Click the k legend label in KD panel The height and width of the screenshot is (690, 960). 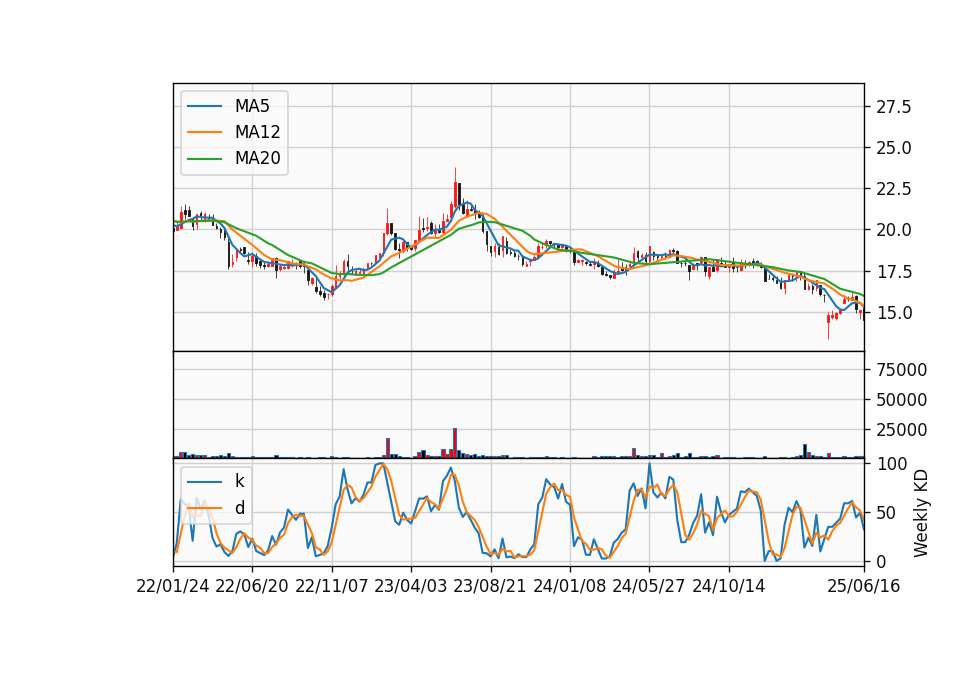click(239, 481)
